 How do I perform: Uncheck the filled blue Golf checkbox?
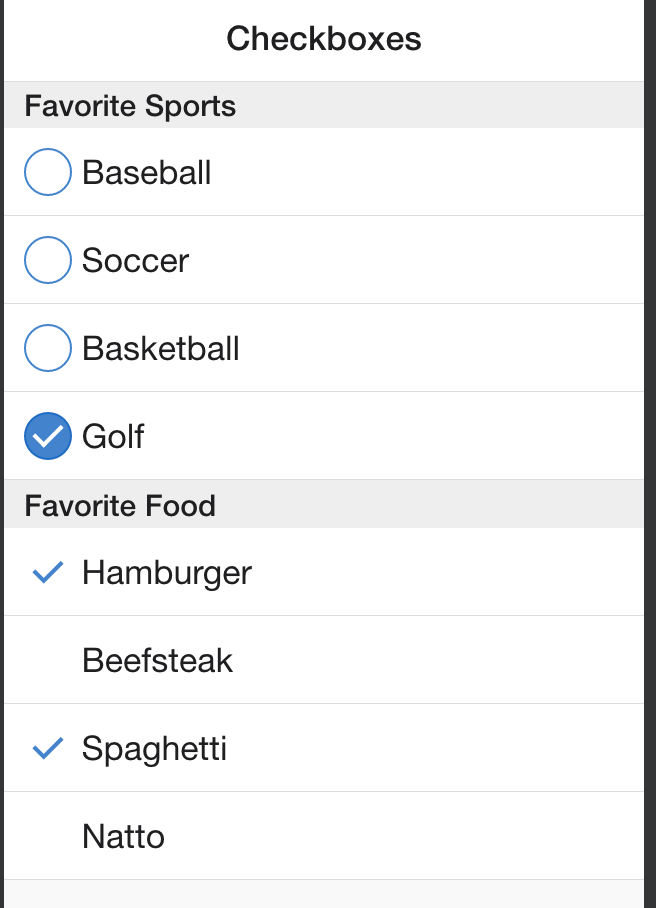[48, 436]
